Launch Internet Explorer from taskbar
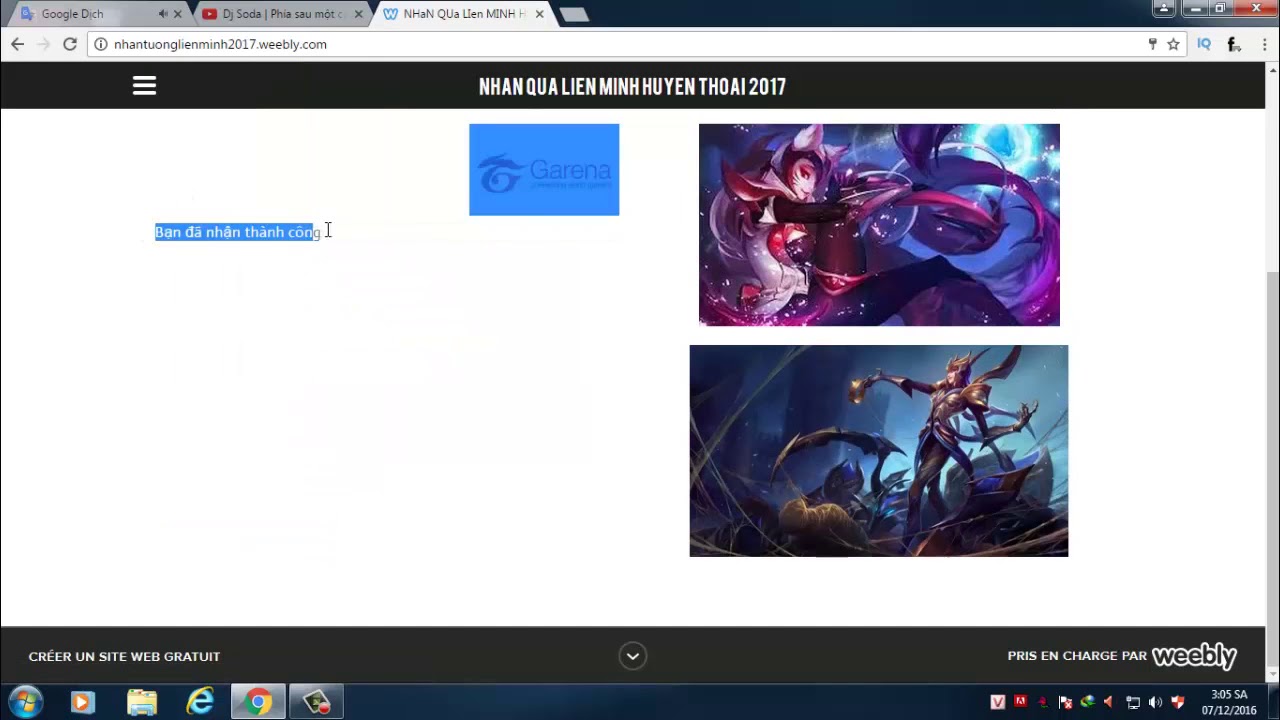 pos(201,703)
